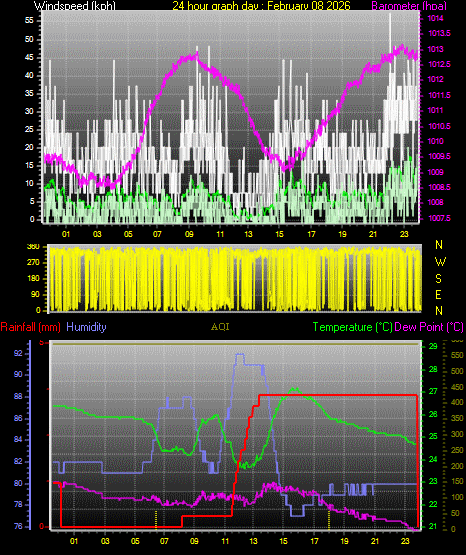Click the 1008.5 barometer axis value

pos(439,187)
